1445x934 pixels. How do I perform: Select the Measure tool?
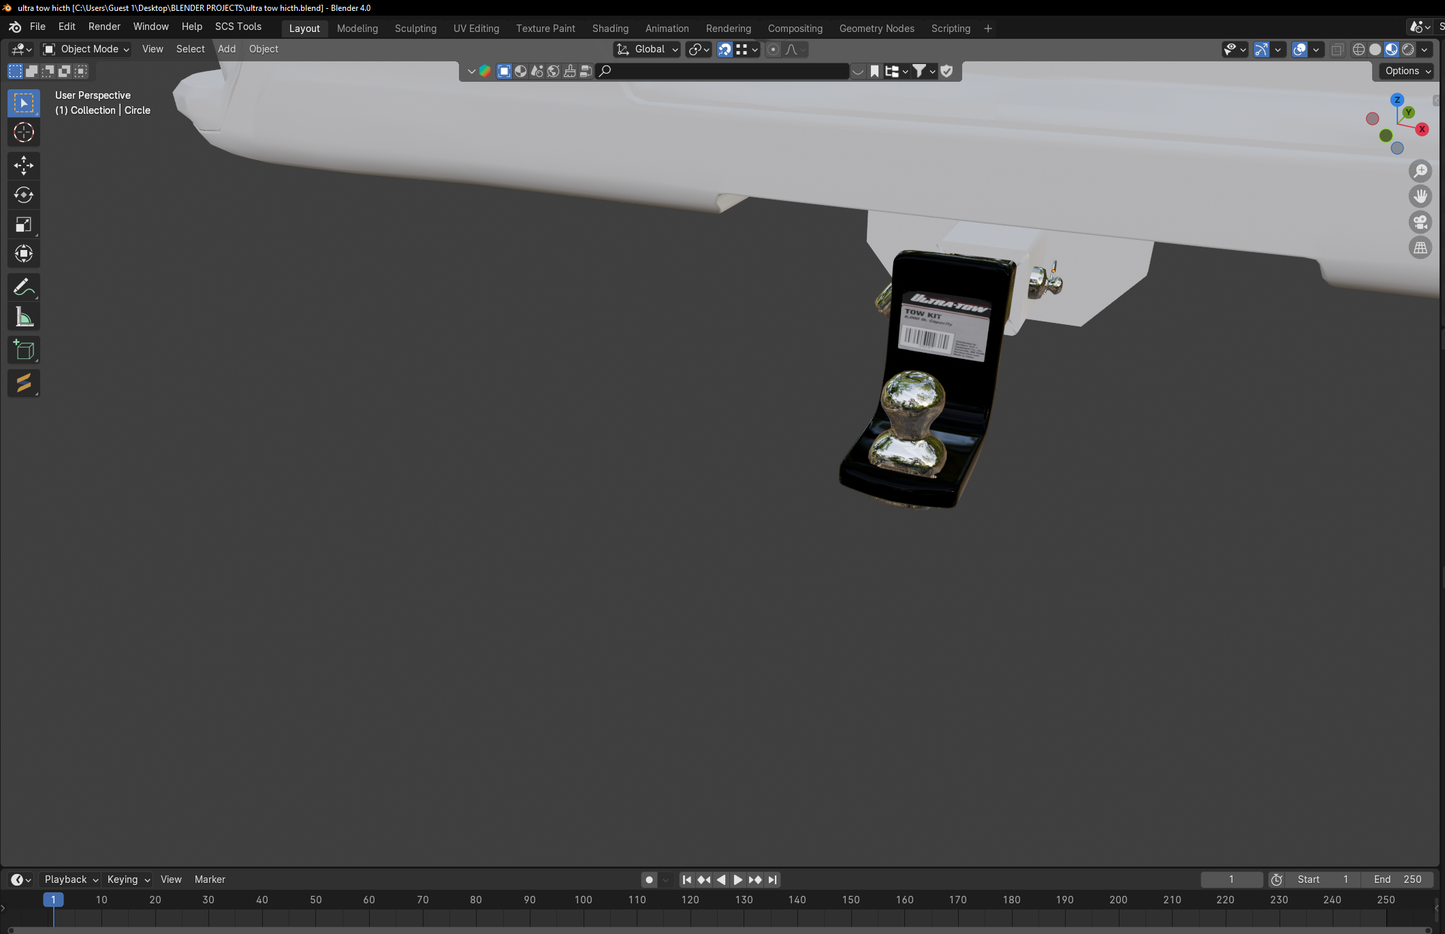click(24, 318)
